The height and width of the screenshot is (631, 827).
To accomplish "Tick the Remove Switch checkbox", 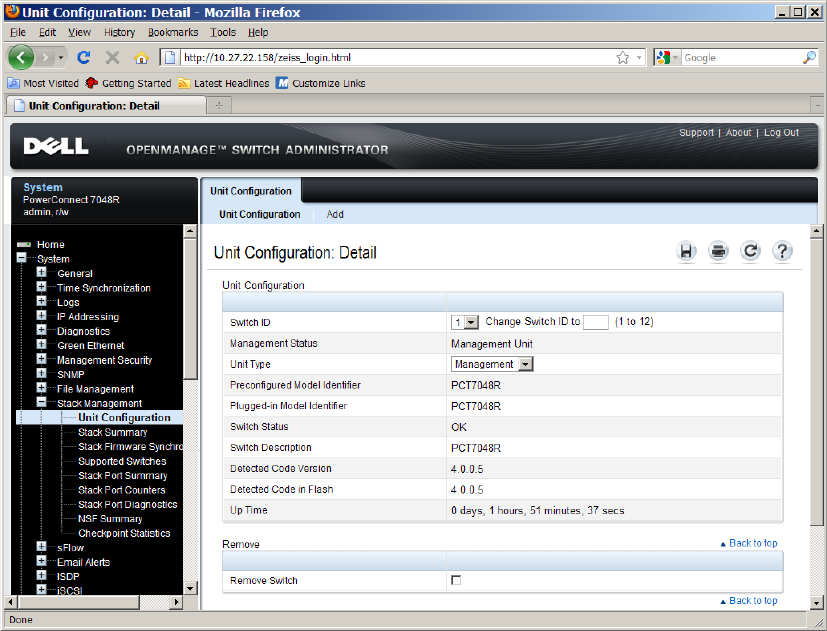I will pyautogui.click(x=456, y=580).
